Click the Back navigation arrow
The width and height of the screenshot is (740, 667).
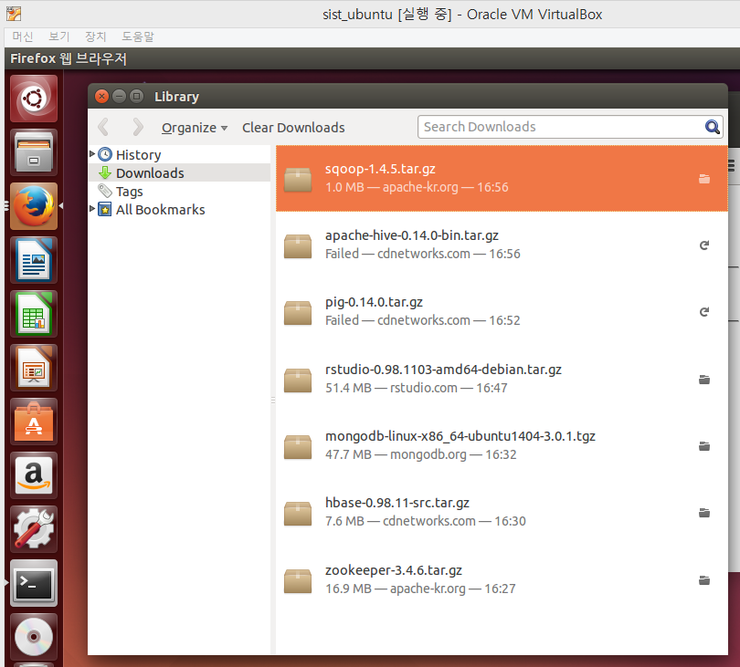coord(104,127)
